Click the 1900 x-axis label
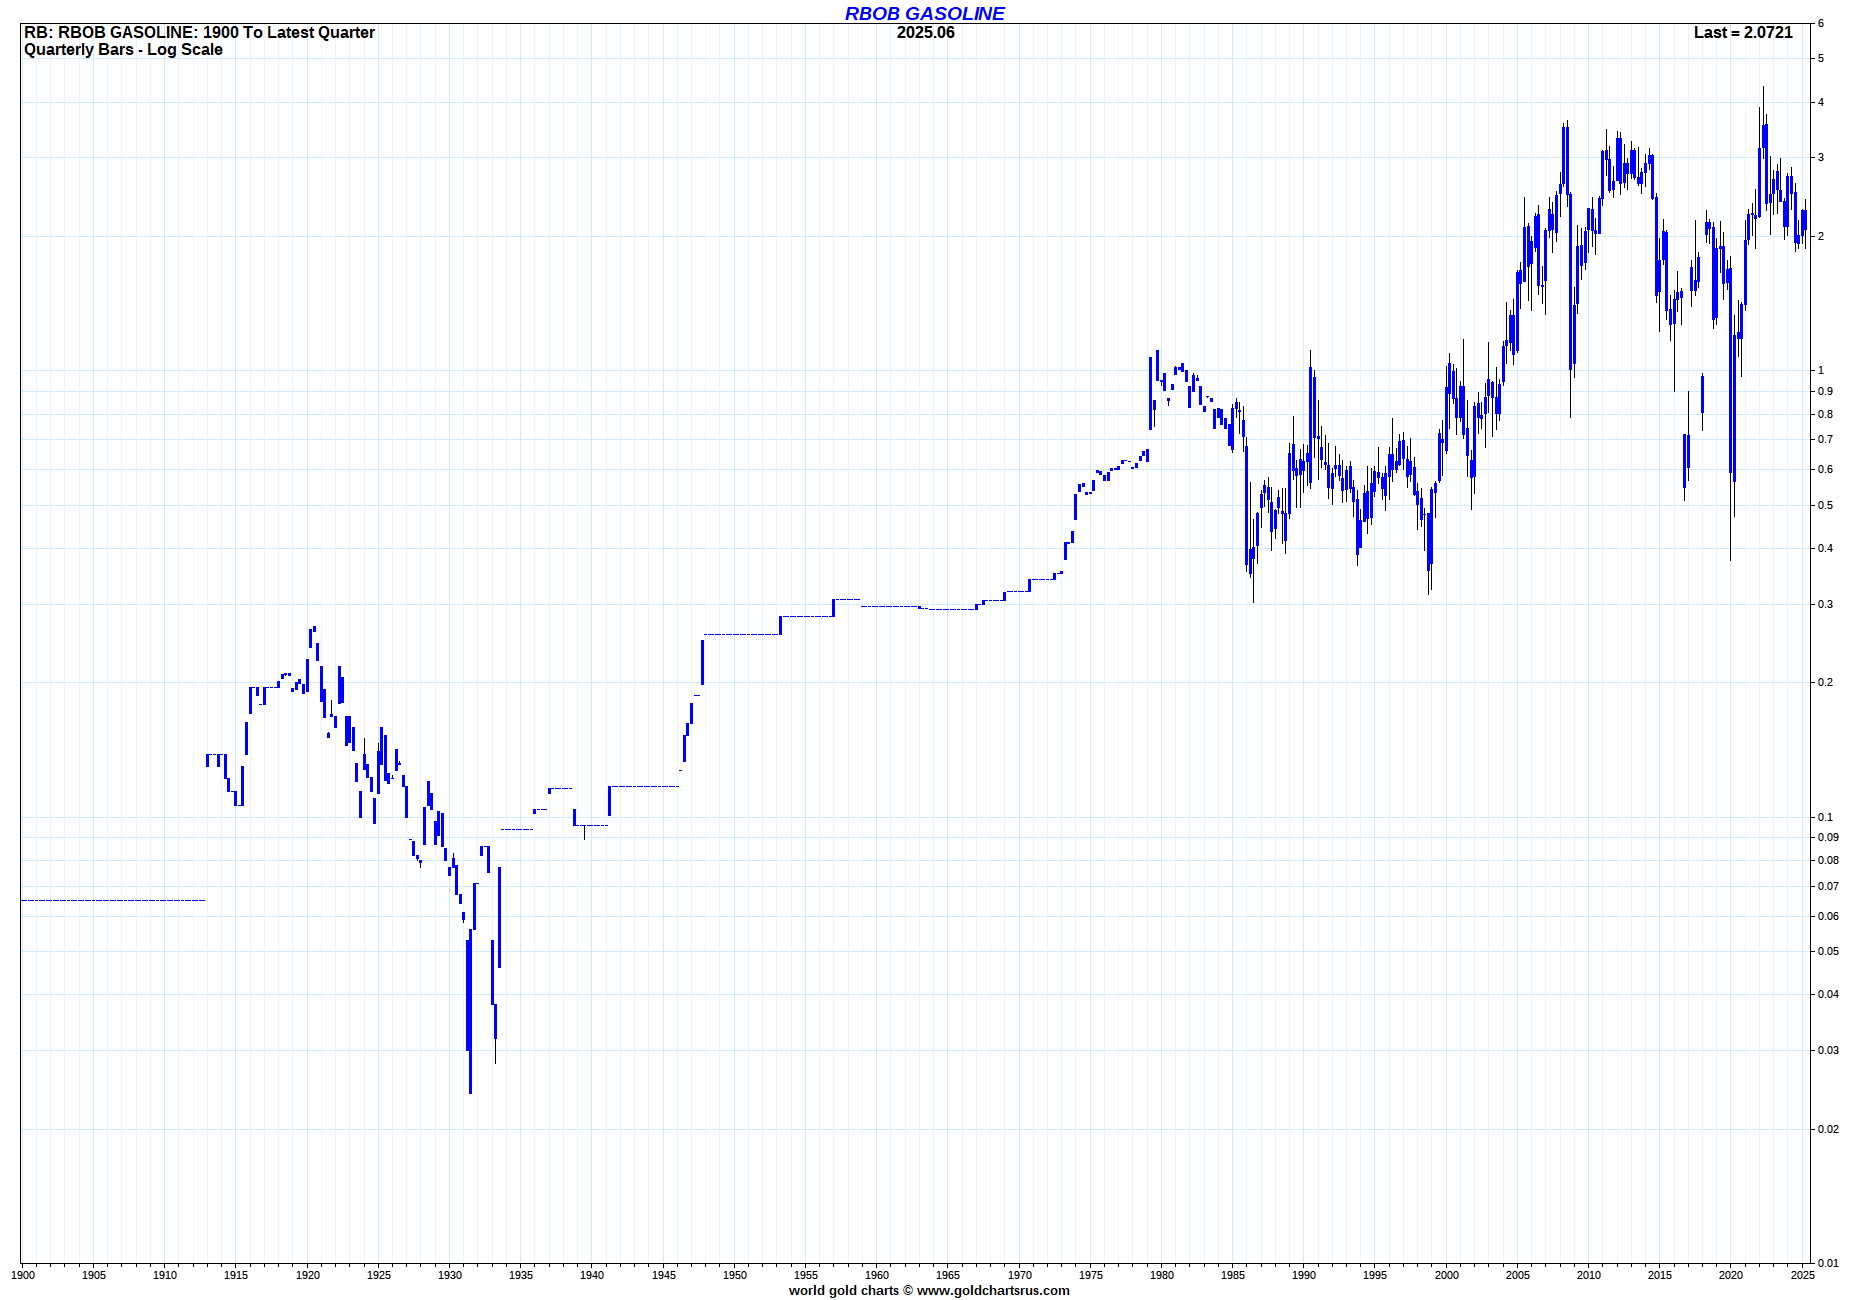Viewport: 1850px width, 1300px height. point(23,1274)
